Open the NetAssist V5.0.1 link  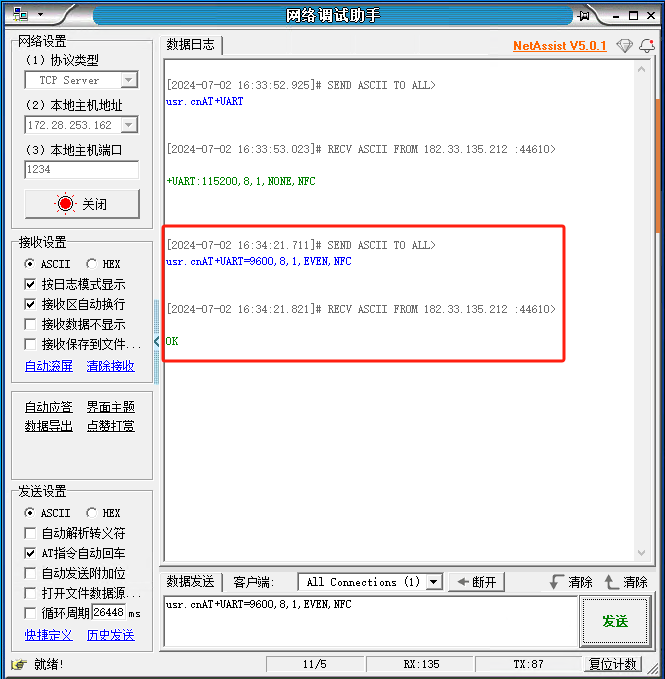pos(560,46)
